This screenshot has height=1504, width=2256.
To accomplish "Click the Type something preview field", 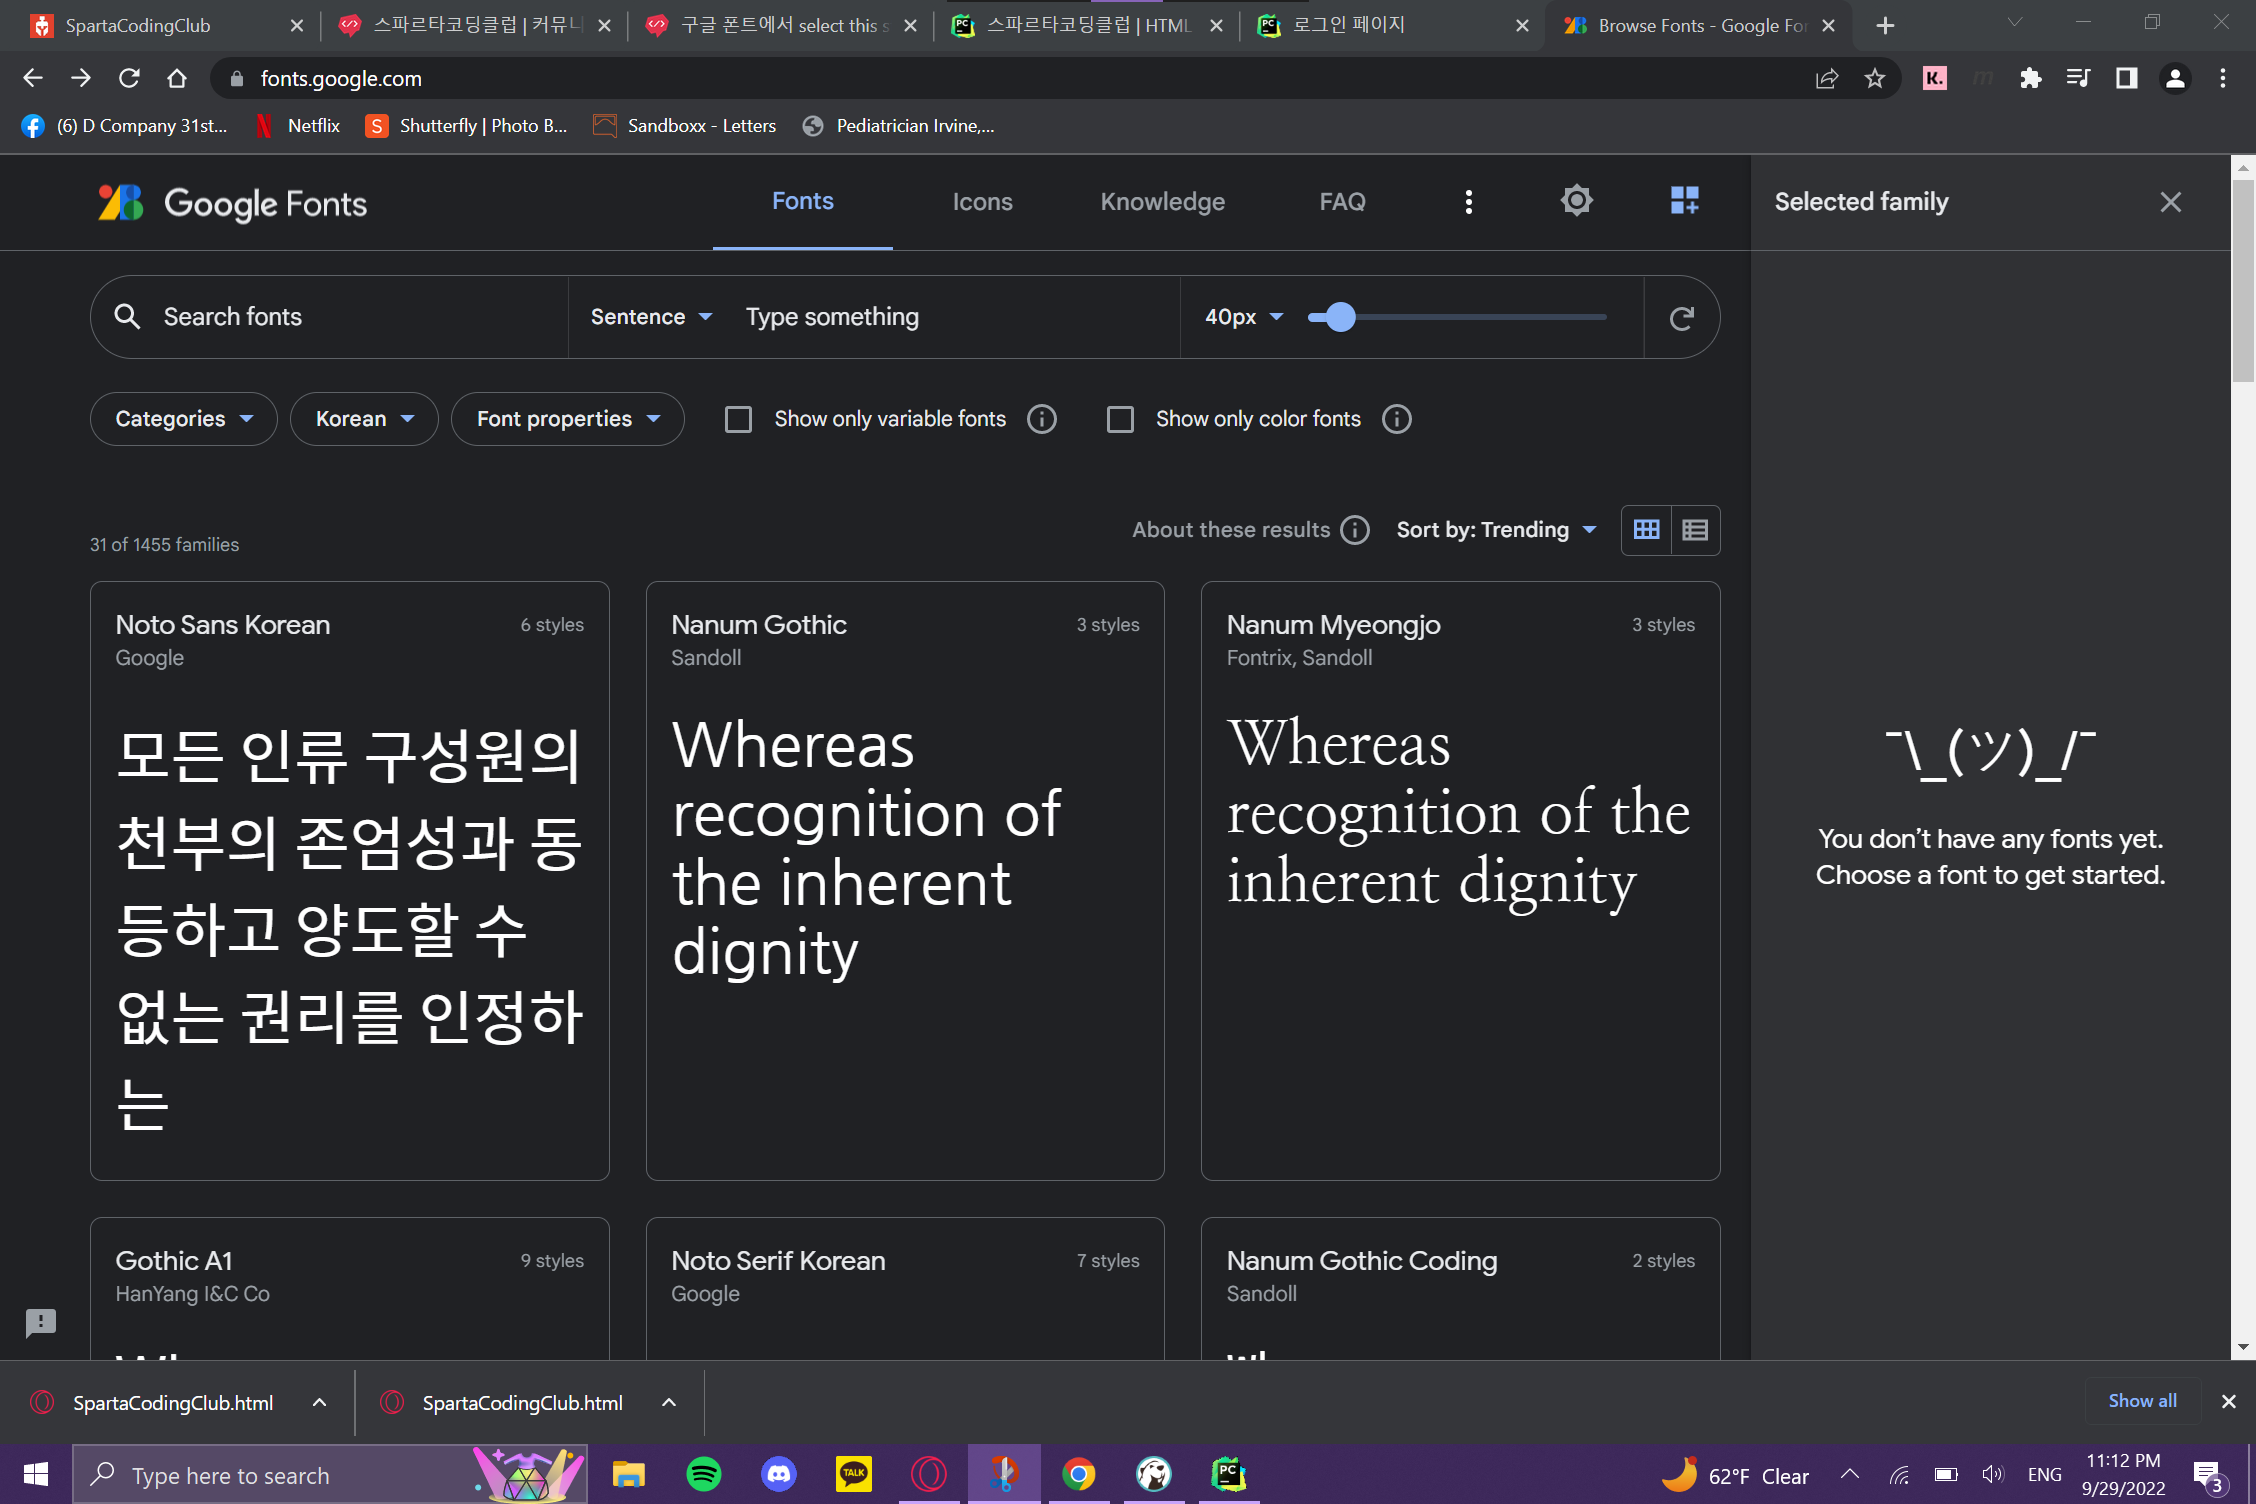I will [x=953, y=317].
